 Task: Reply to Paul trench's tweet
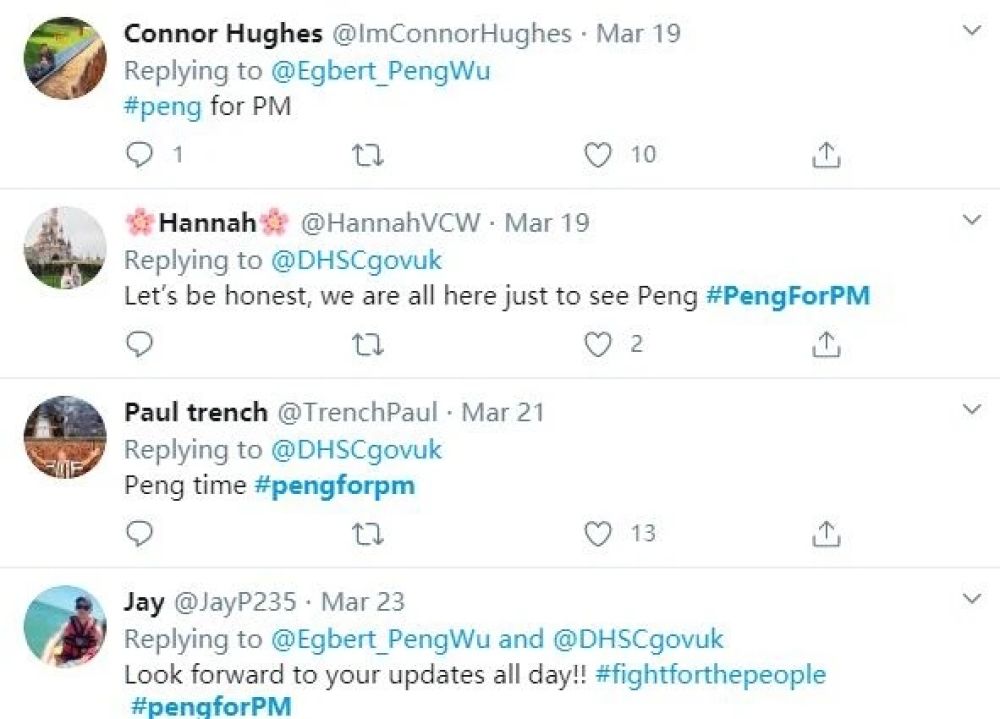pos(142,534)
